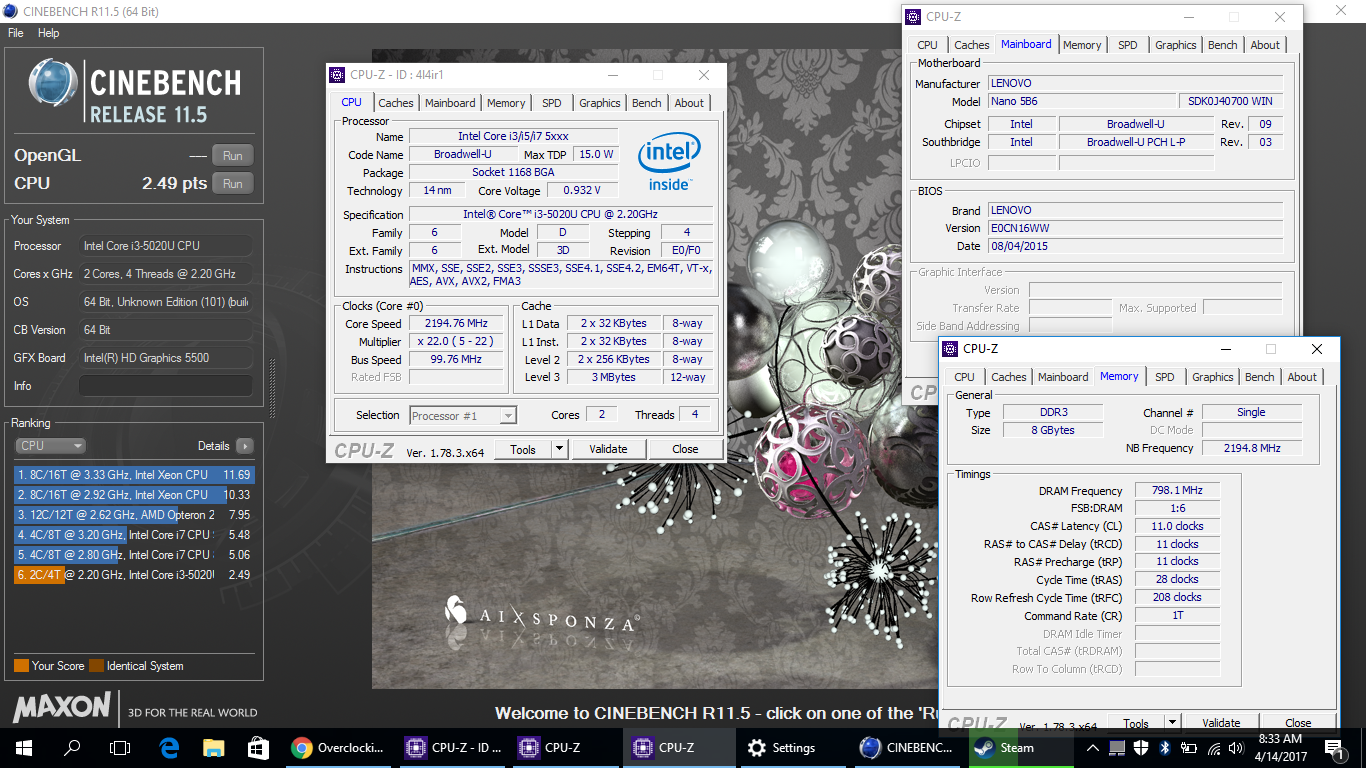Select ranking row 8C/16T @ 2.92 GHz
Viewport: 1366px width, 768px height.
tap(134, 495)
